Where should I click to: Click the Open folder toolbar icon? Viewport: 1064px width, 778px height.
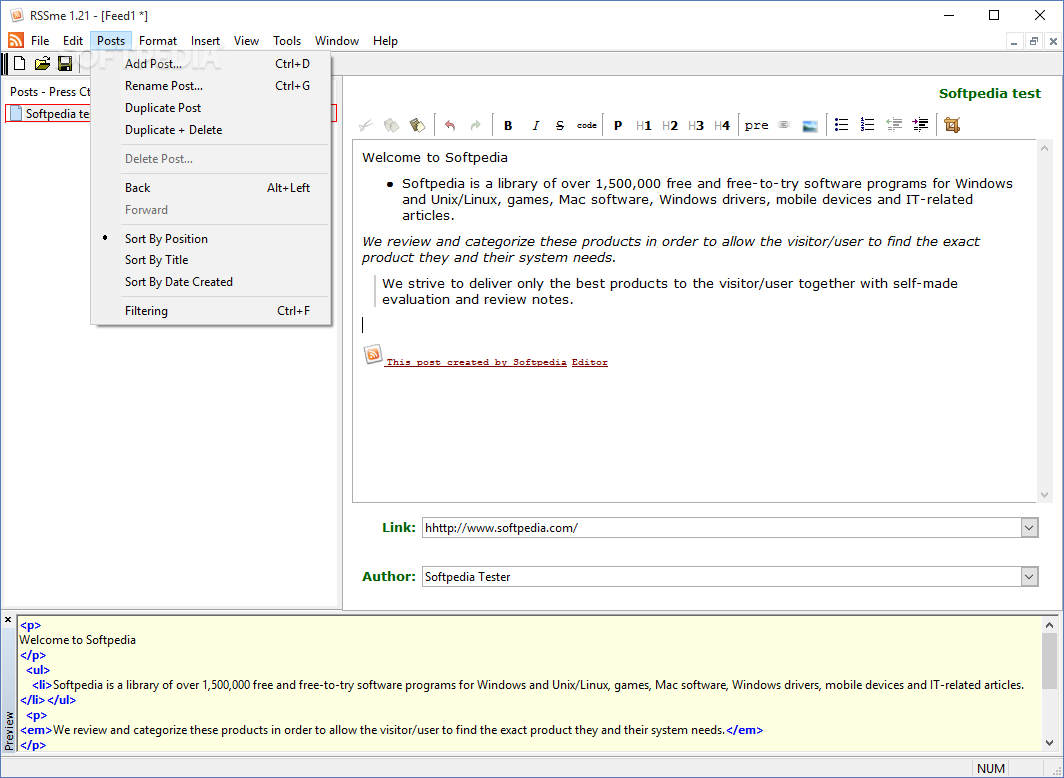click(43, 64)
